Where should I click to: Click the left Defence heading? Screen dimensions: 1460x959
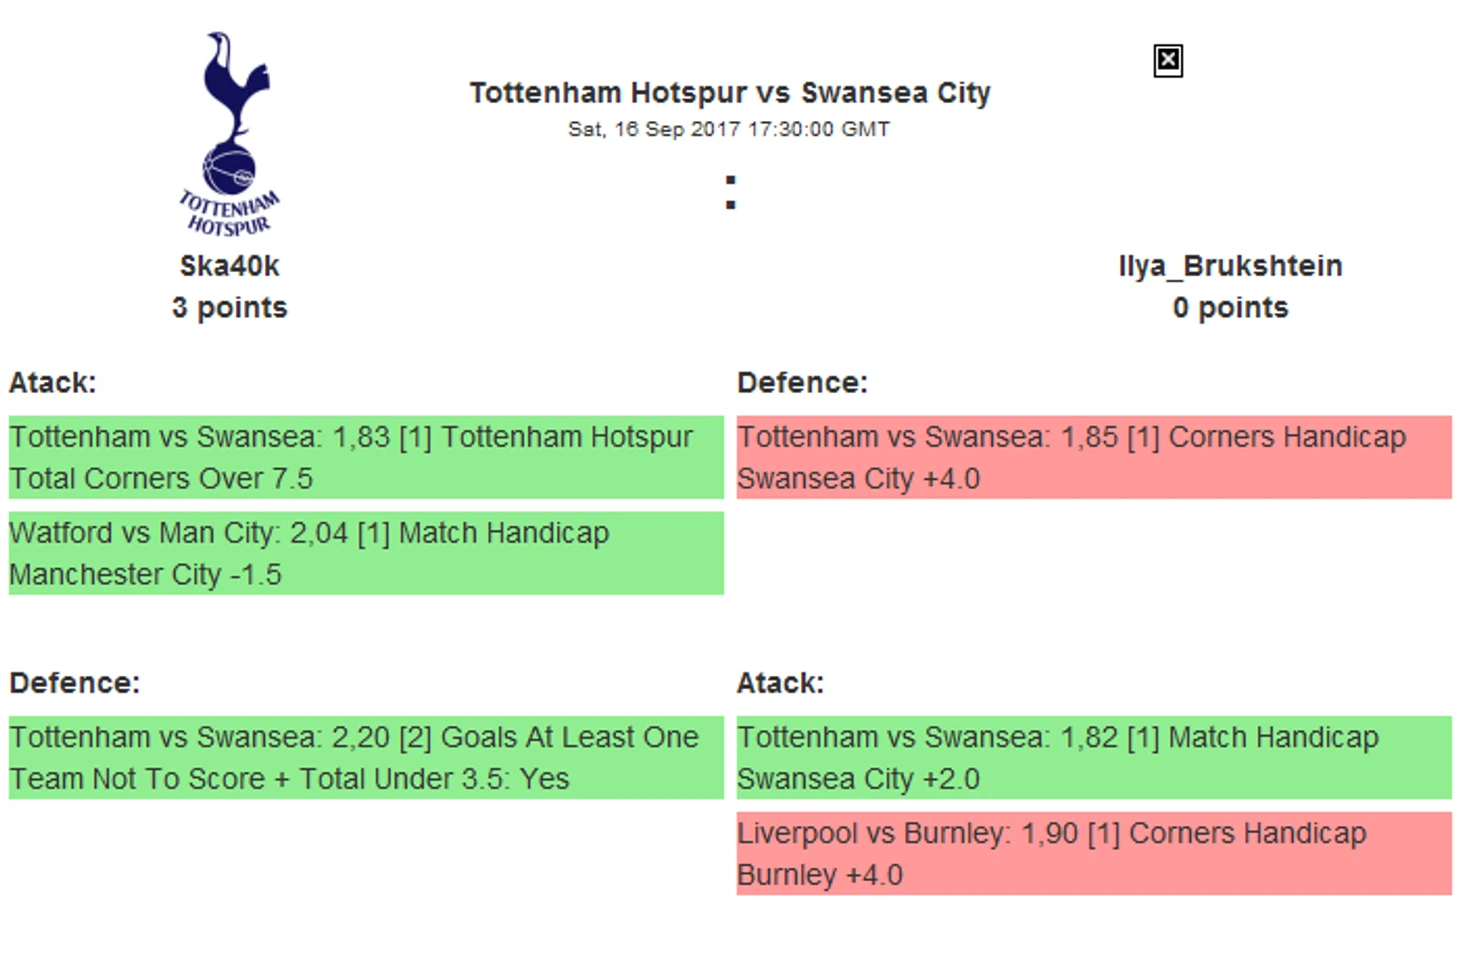pyautogui.click(x=75, y=683)
